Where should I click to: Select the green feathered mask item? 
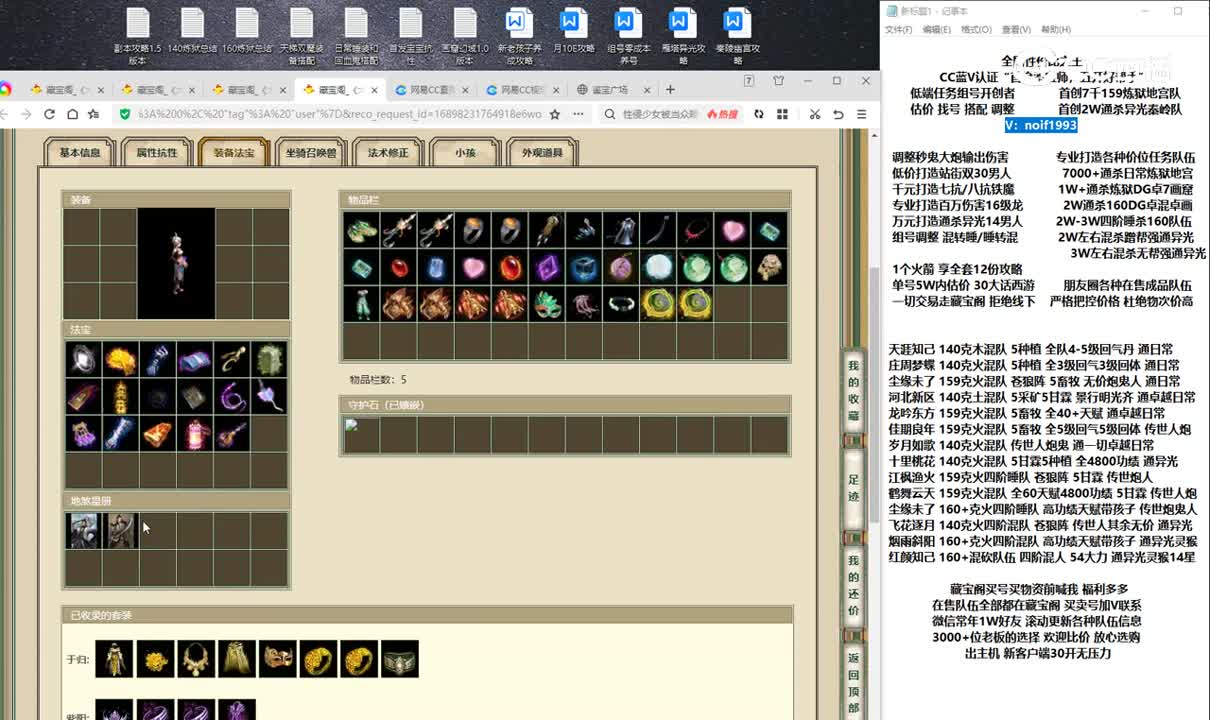tap(547, 305)
